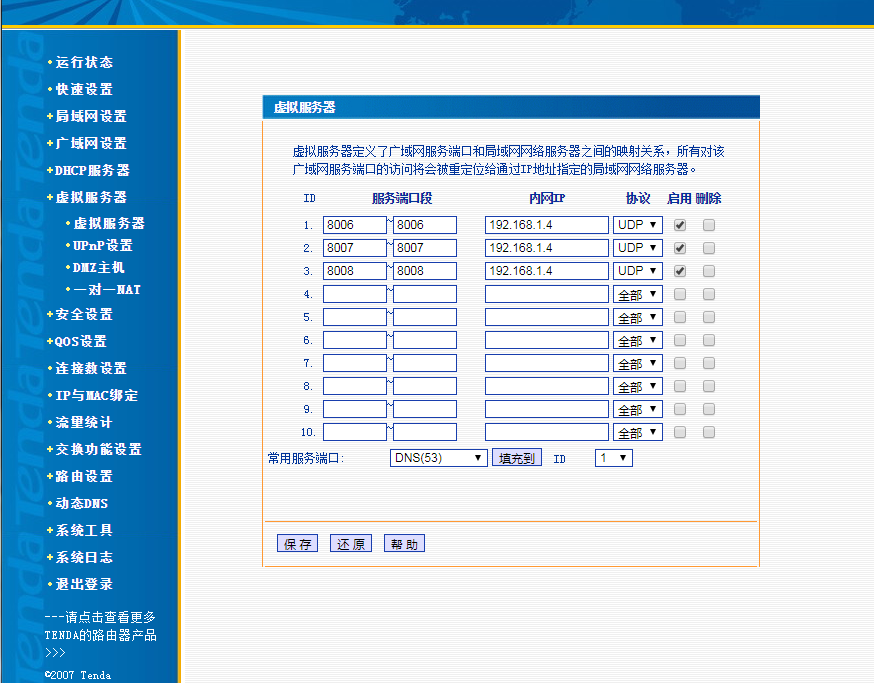Expand the 系统日志 section

click(x=84, y=557)
